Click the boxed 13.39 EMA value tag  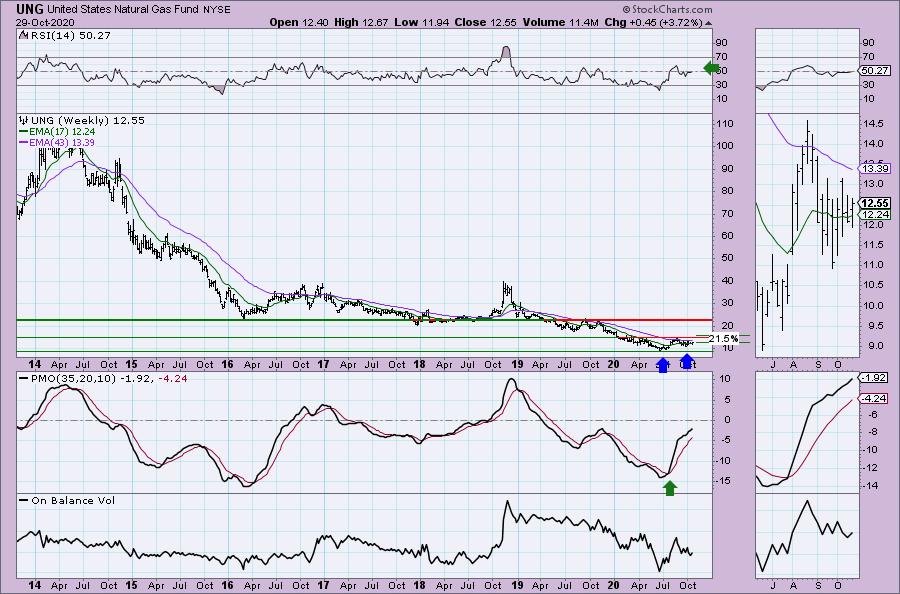tap(875, 169)
